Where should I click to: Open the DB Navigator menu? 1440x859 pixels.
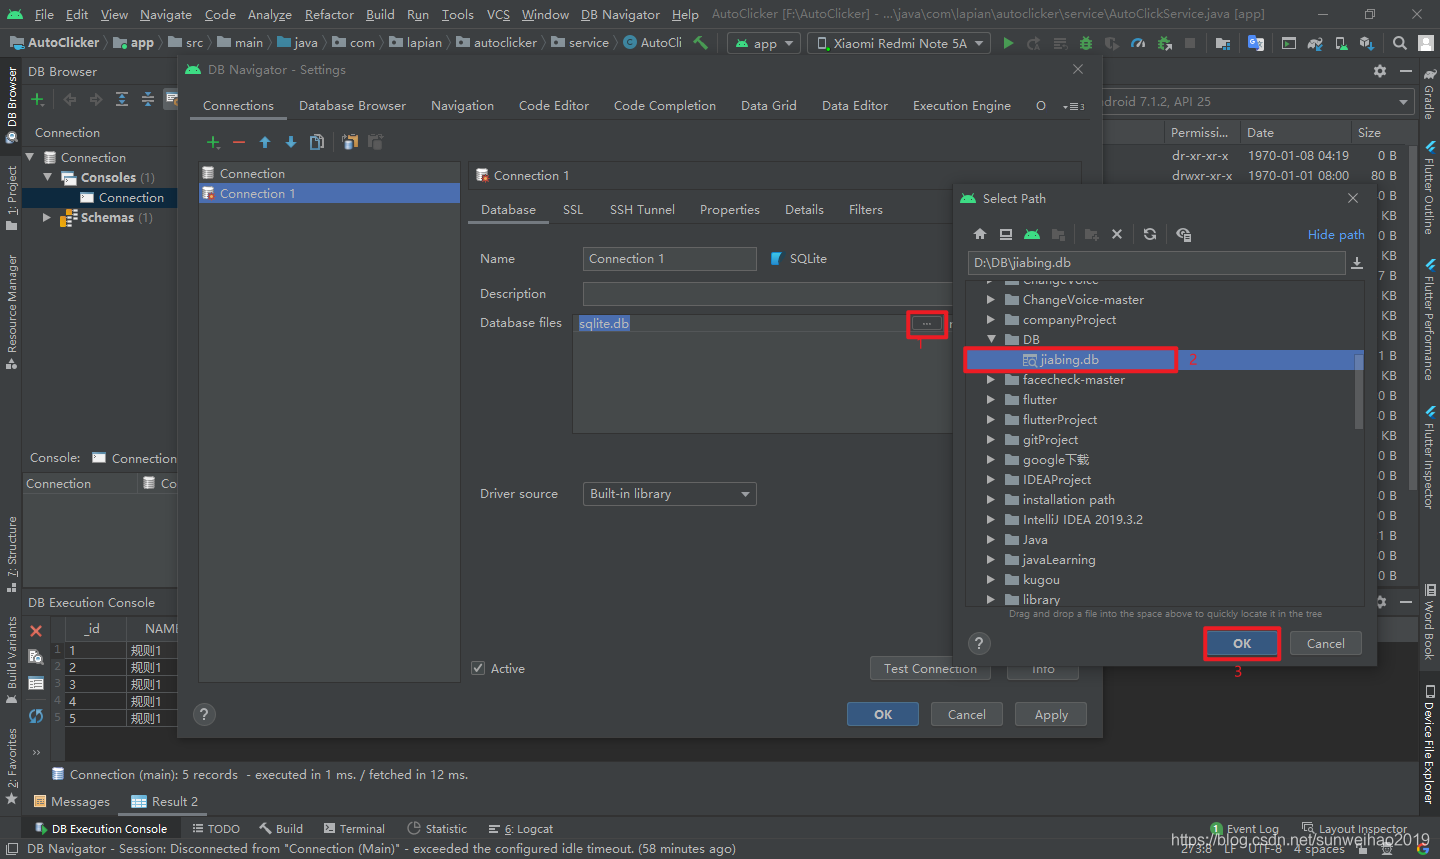tap(620, 14)
